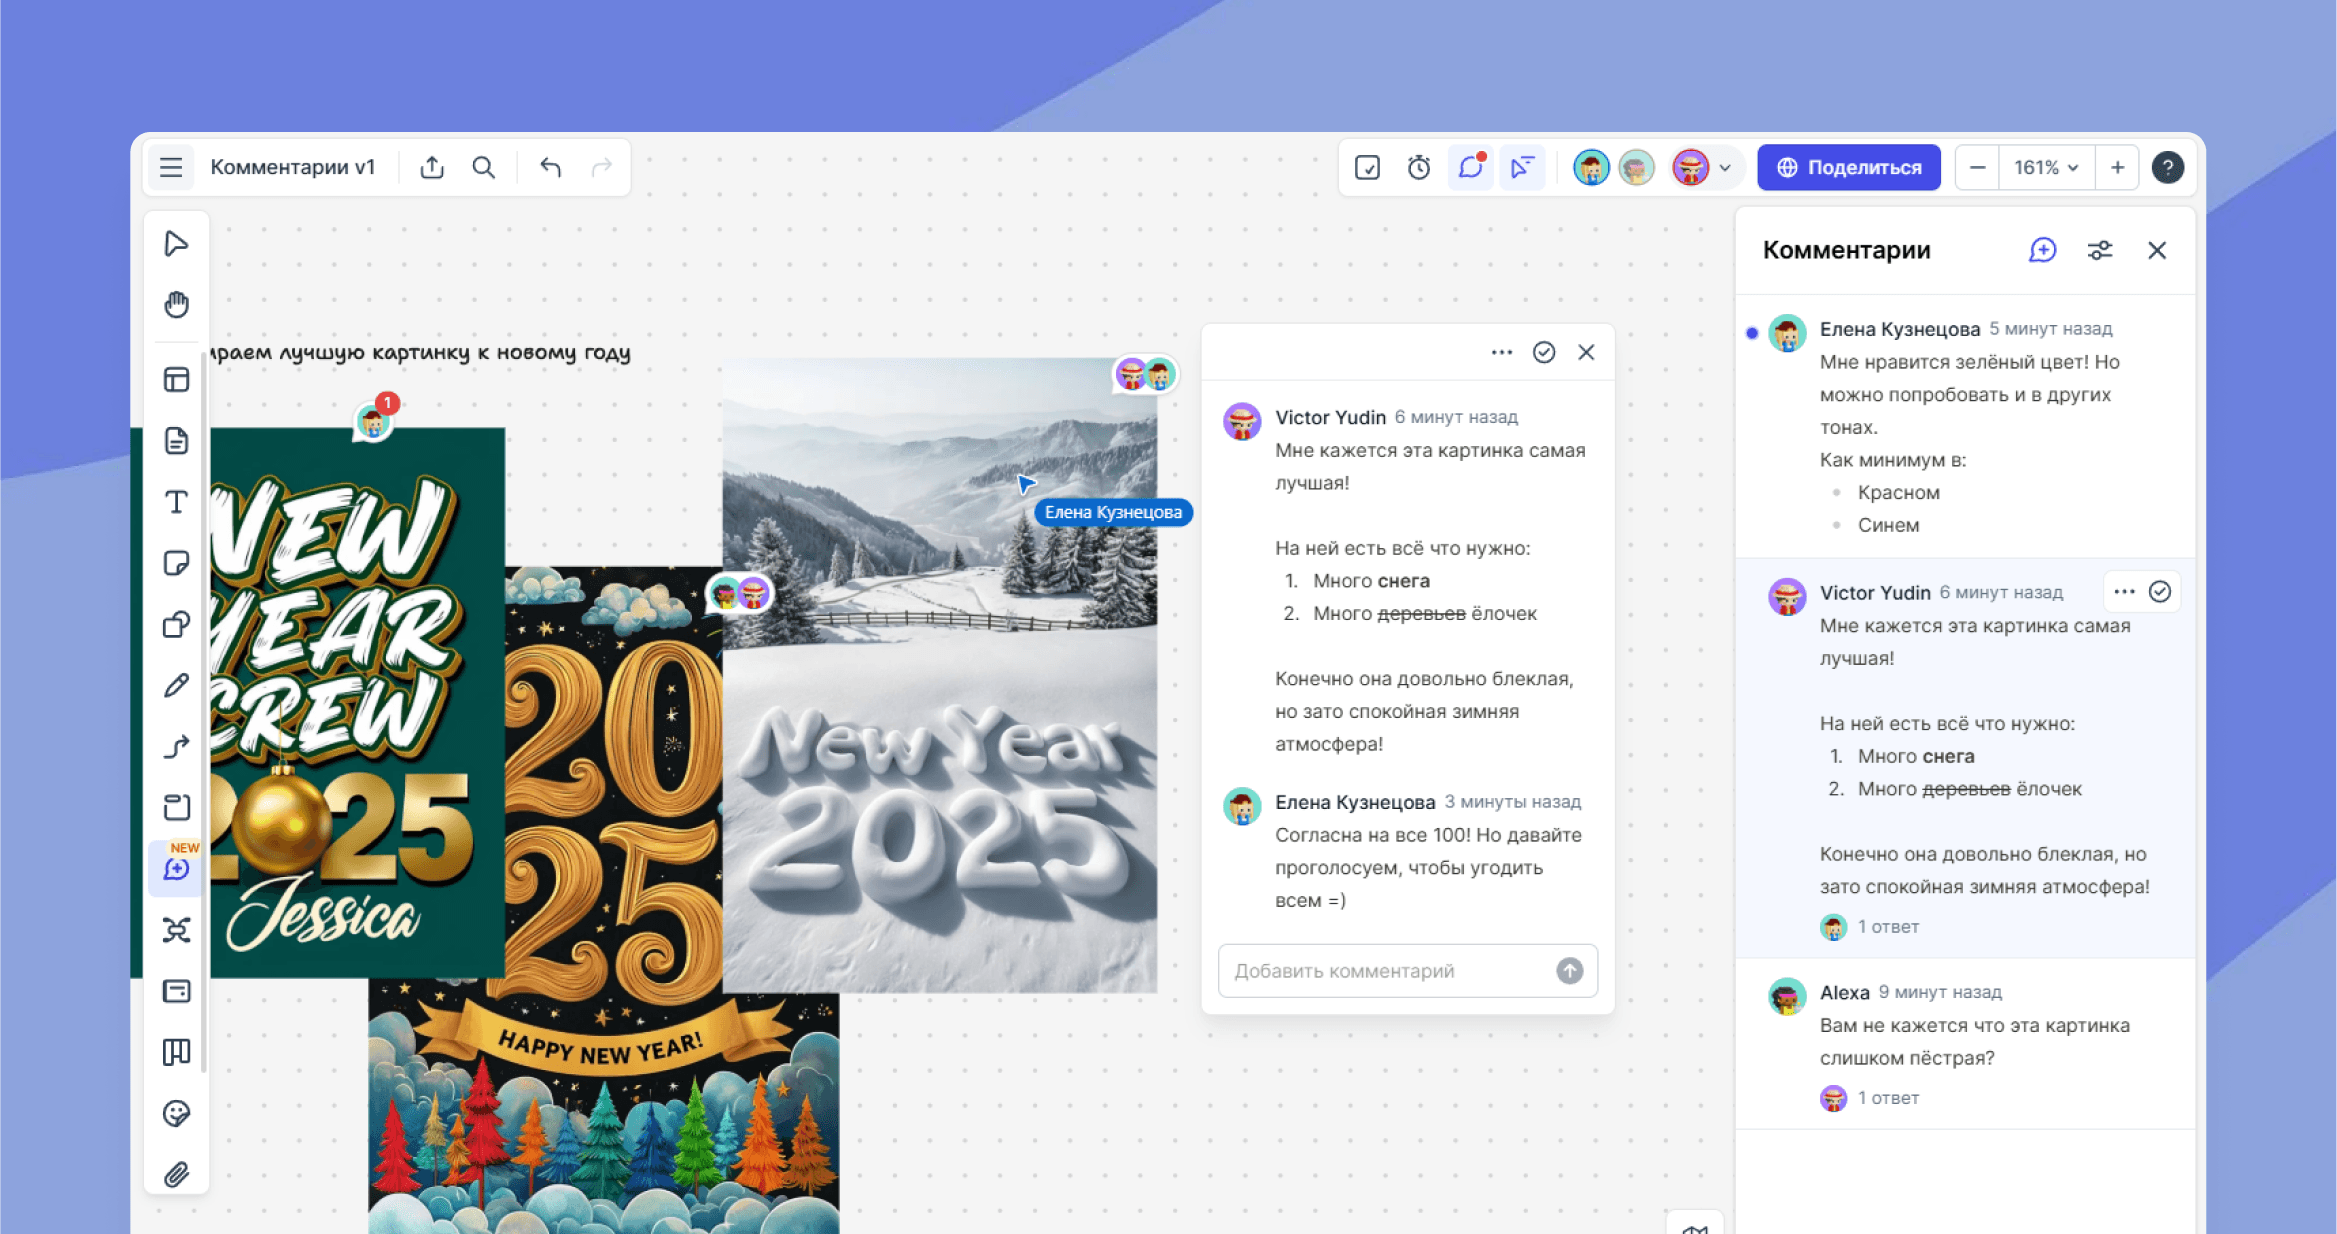This screenshot has width=2337, height=1234.
Task: Click the export/upload board icon
Action: 432,167
